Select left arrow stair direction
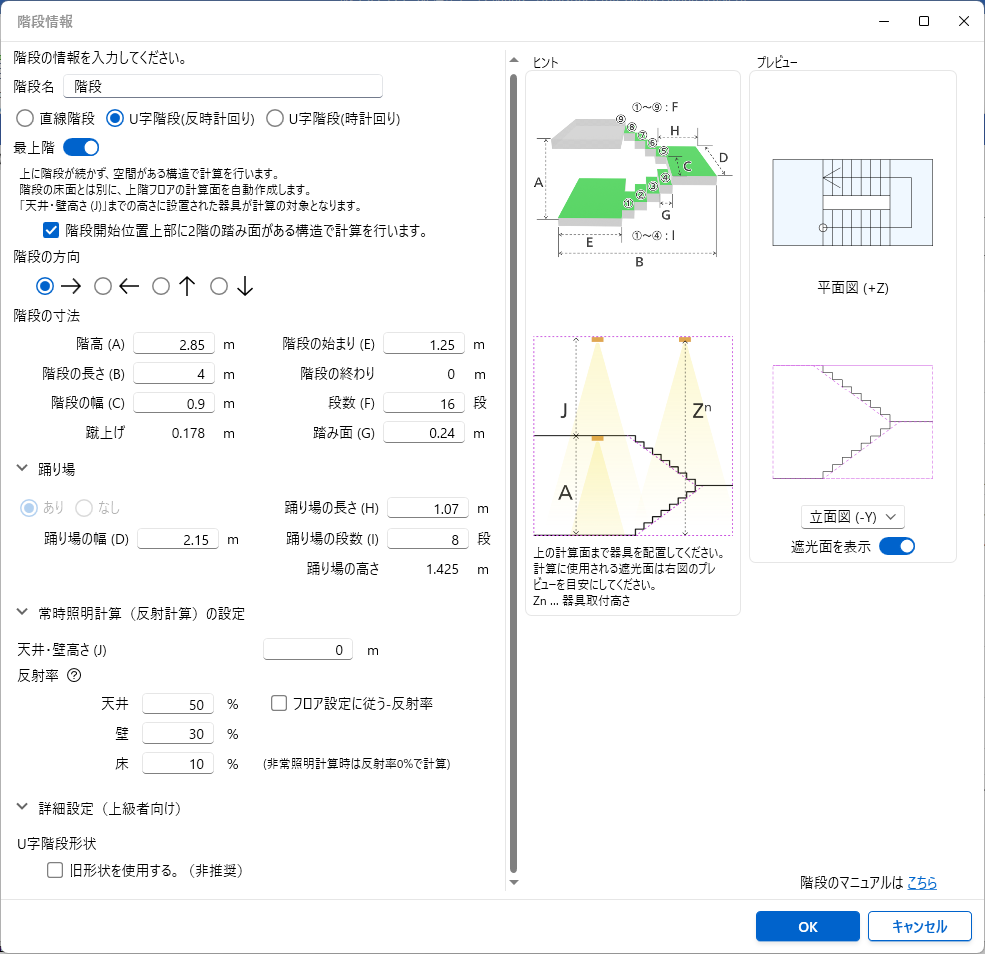The height and width of the screenshot is (954, 985). [x=103, y=286]
